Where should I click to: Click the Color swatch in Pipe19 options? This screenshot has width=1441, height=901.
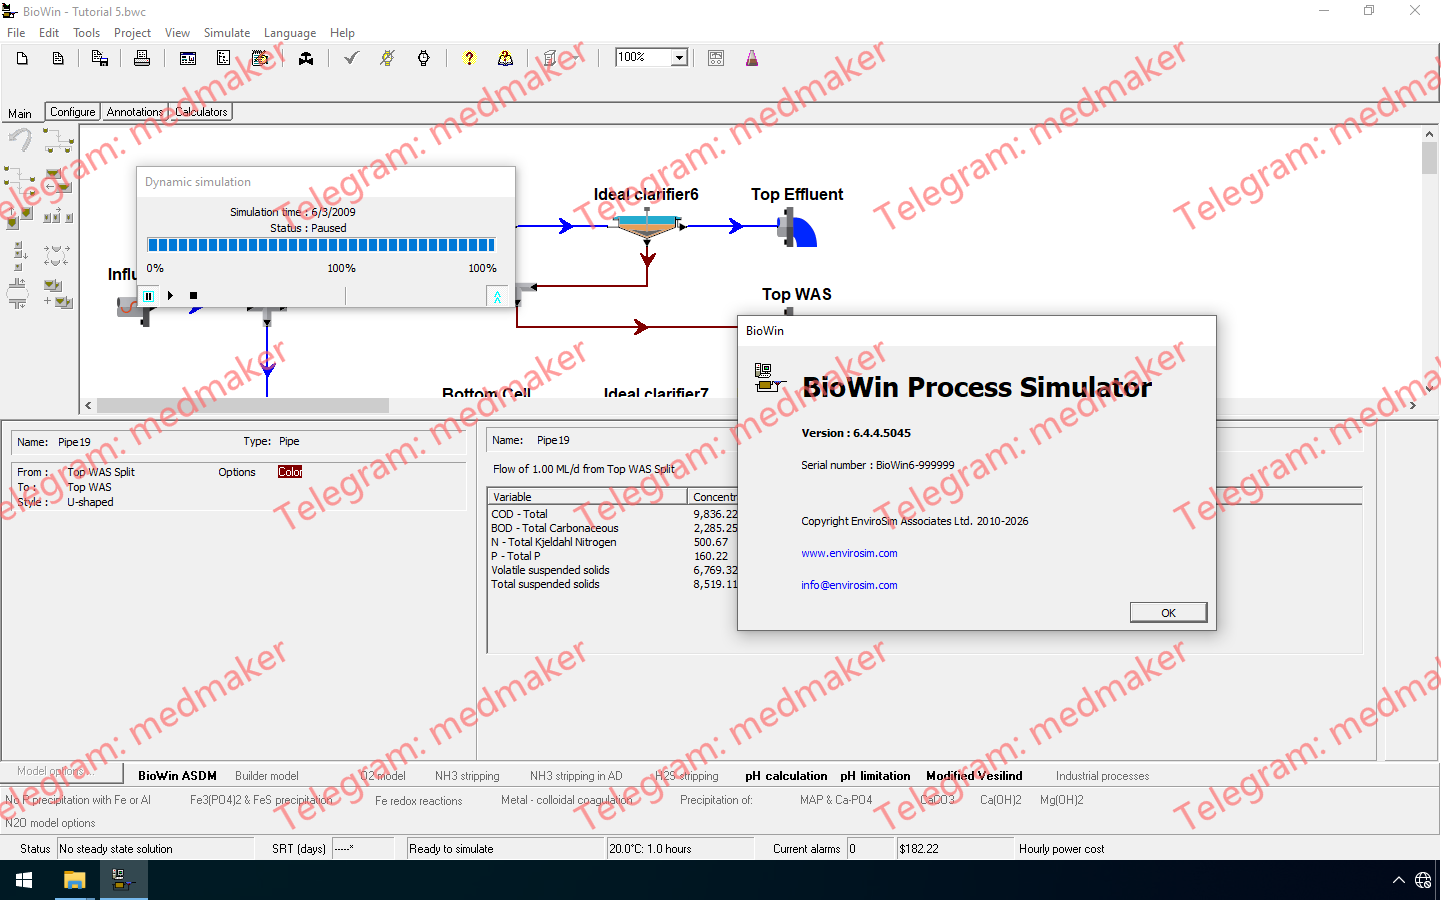point(290,472)
